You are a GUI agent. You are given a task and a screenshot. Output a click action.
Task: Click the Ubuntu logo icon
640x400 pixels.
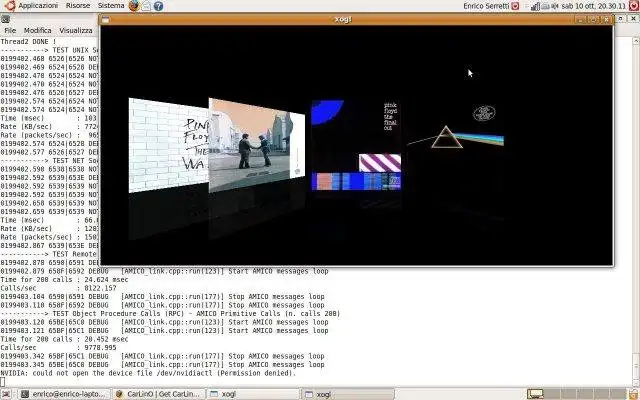tap(10, 5)
